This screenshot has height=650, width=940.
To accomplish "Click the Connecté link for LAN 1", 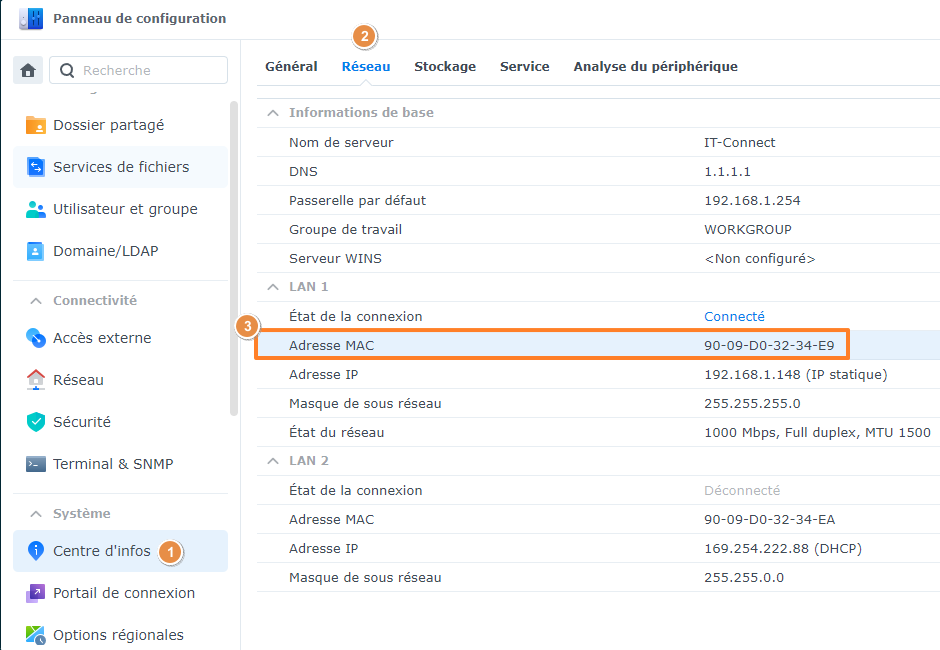I will point(734,316).
